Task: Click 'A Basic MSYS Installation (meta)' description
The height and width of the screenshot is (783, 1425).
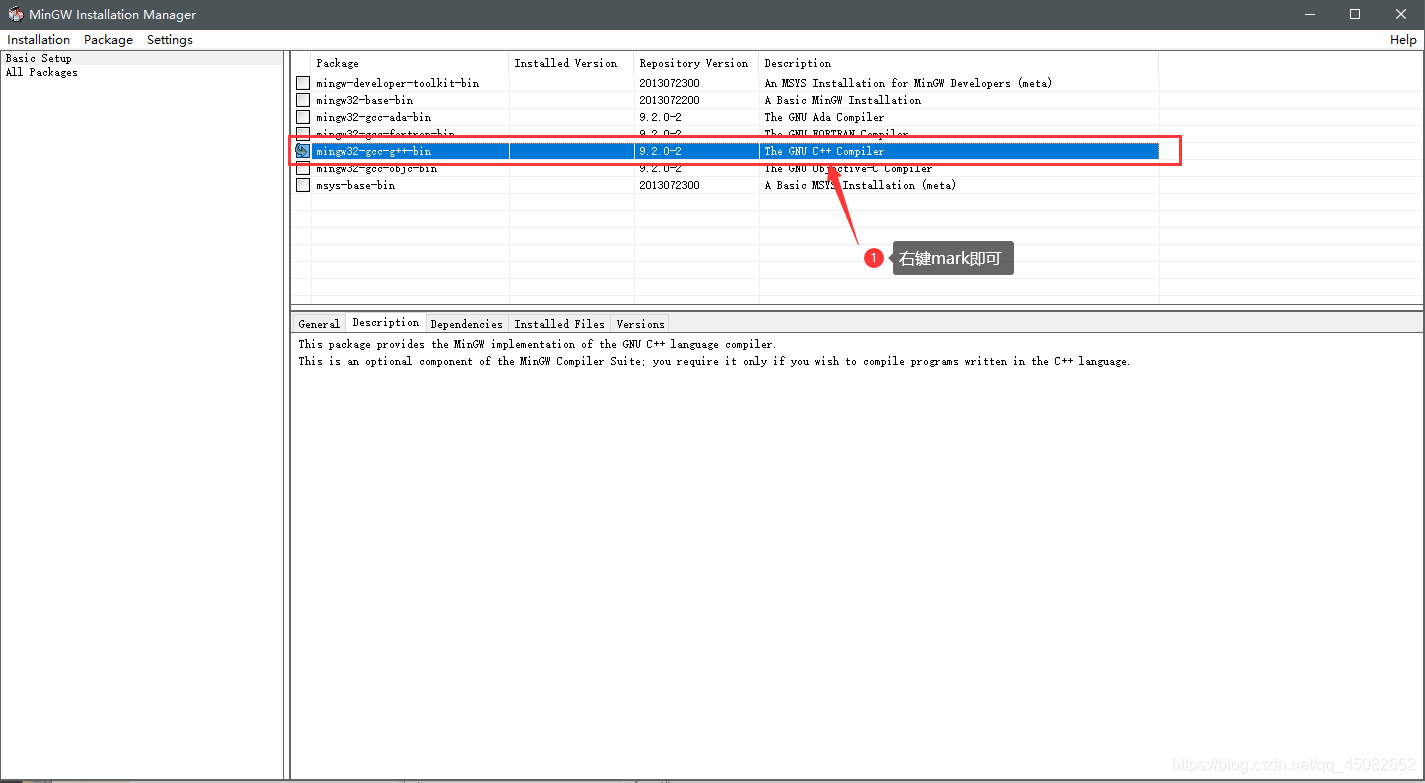Action: point(861,185)
